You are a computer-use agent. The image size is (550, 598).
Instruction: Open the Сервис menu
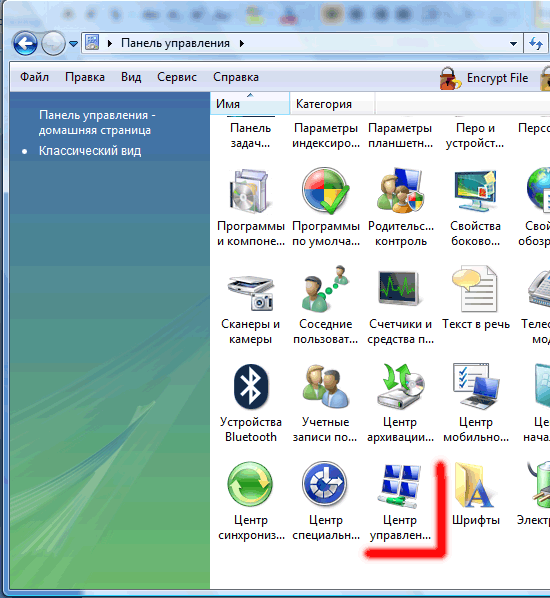click(x=177, y=77)
